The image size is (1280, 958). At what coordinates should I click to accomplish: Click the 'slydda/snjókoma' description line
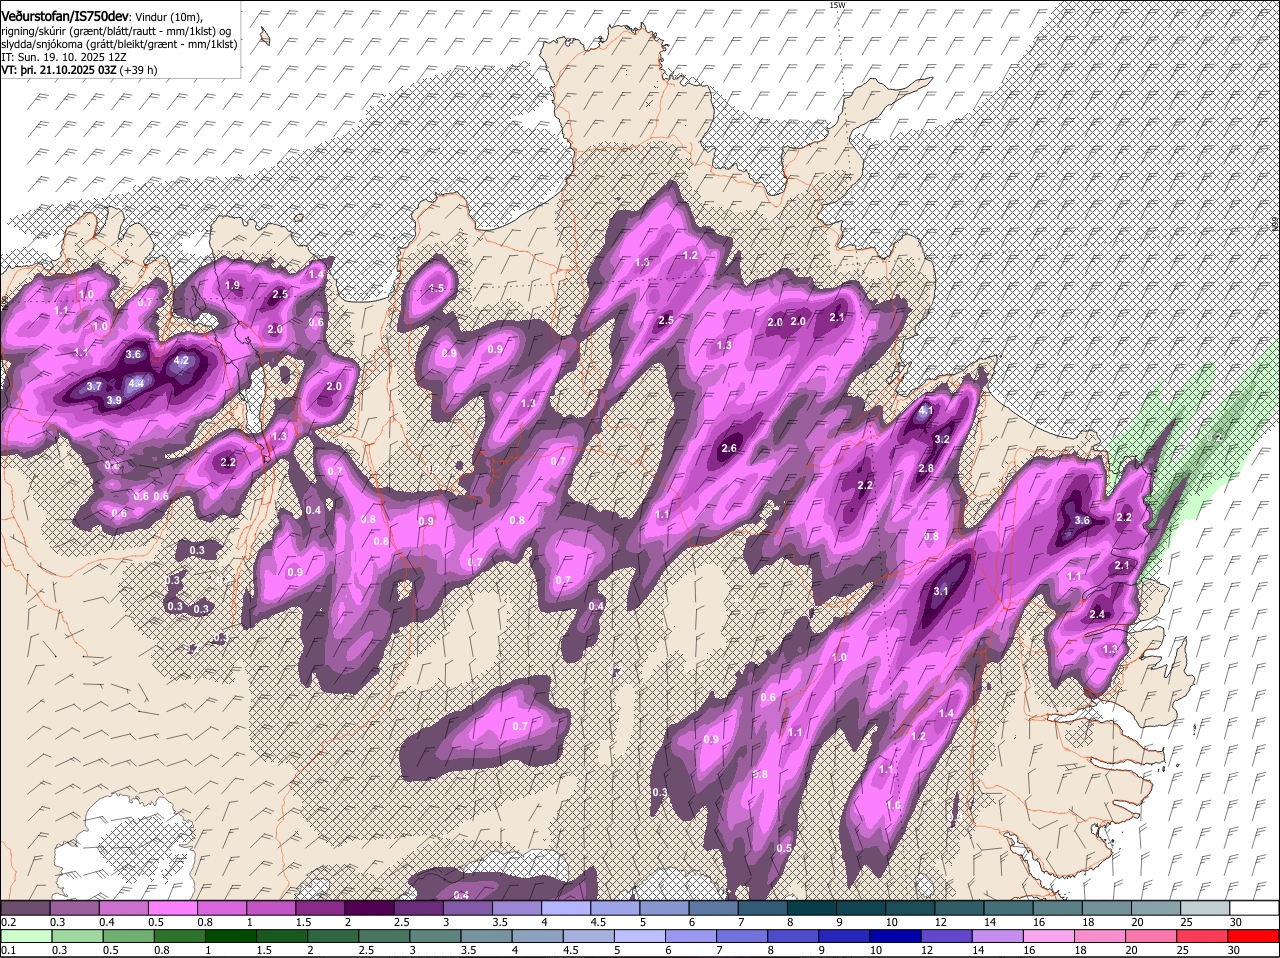pos(119,45)
